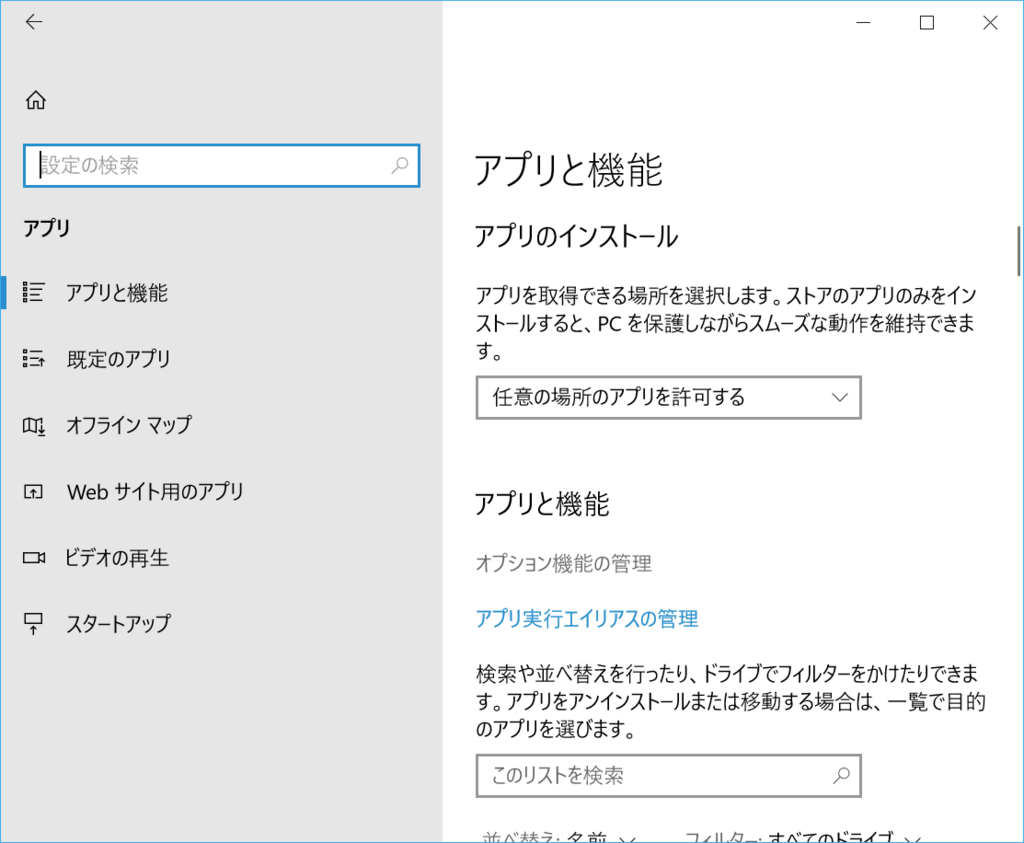Open the フィルター drives dropdown

803,836
